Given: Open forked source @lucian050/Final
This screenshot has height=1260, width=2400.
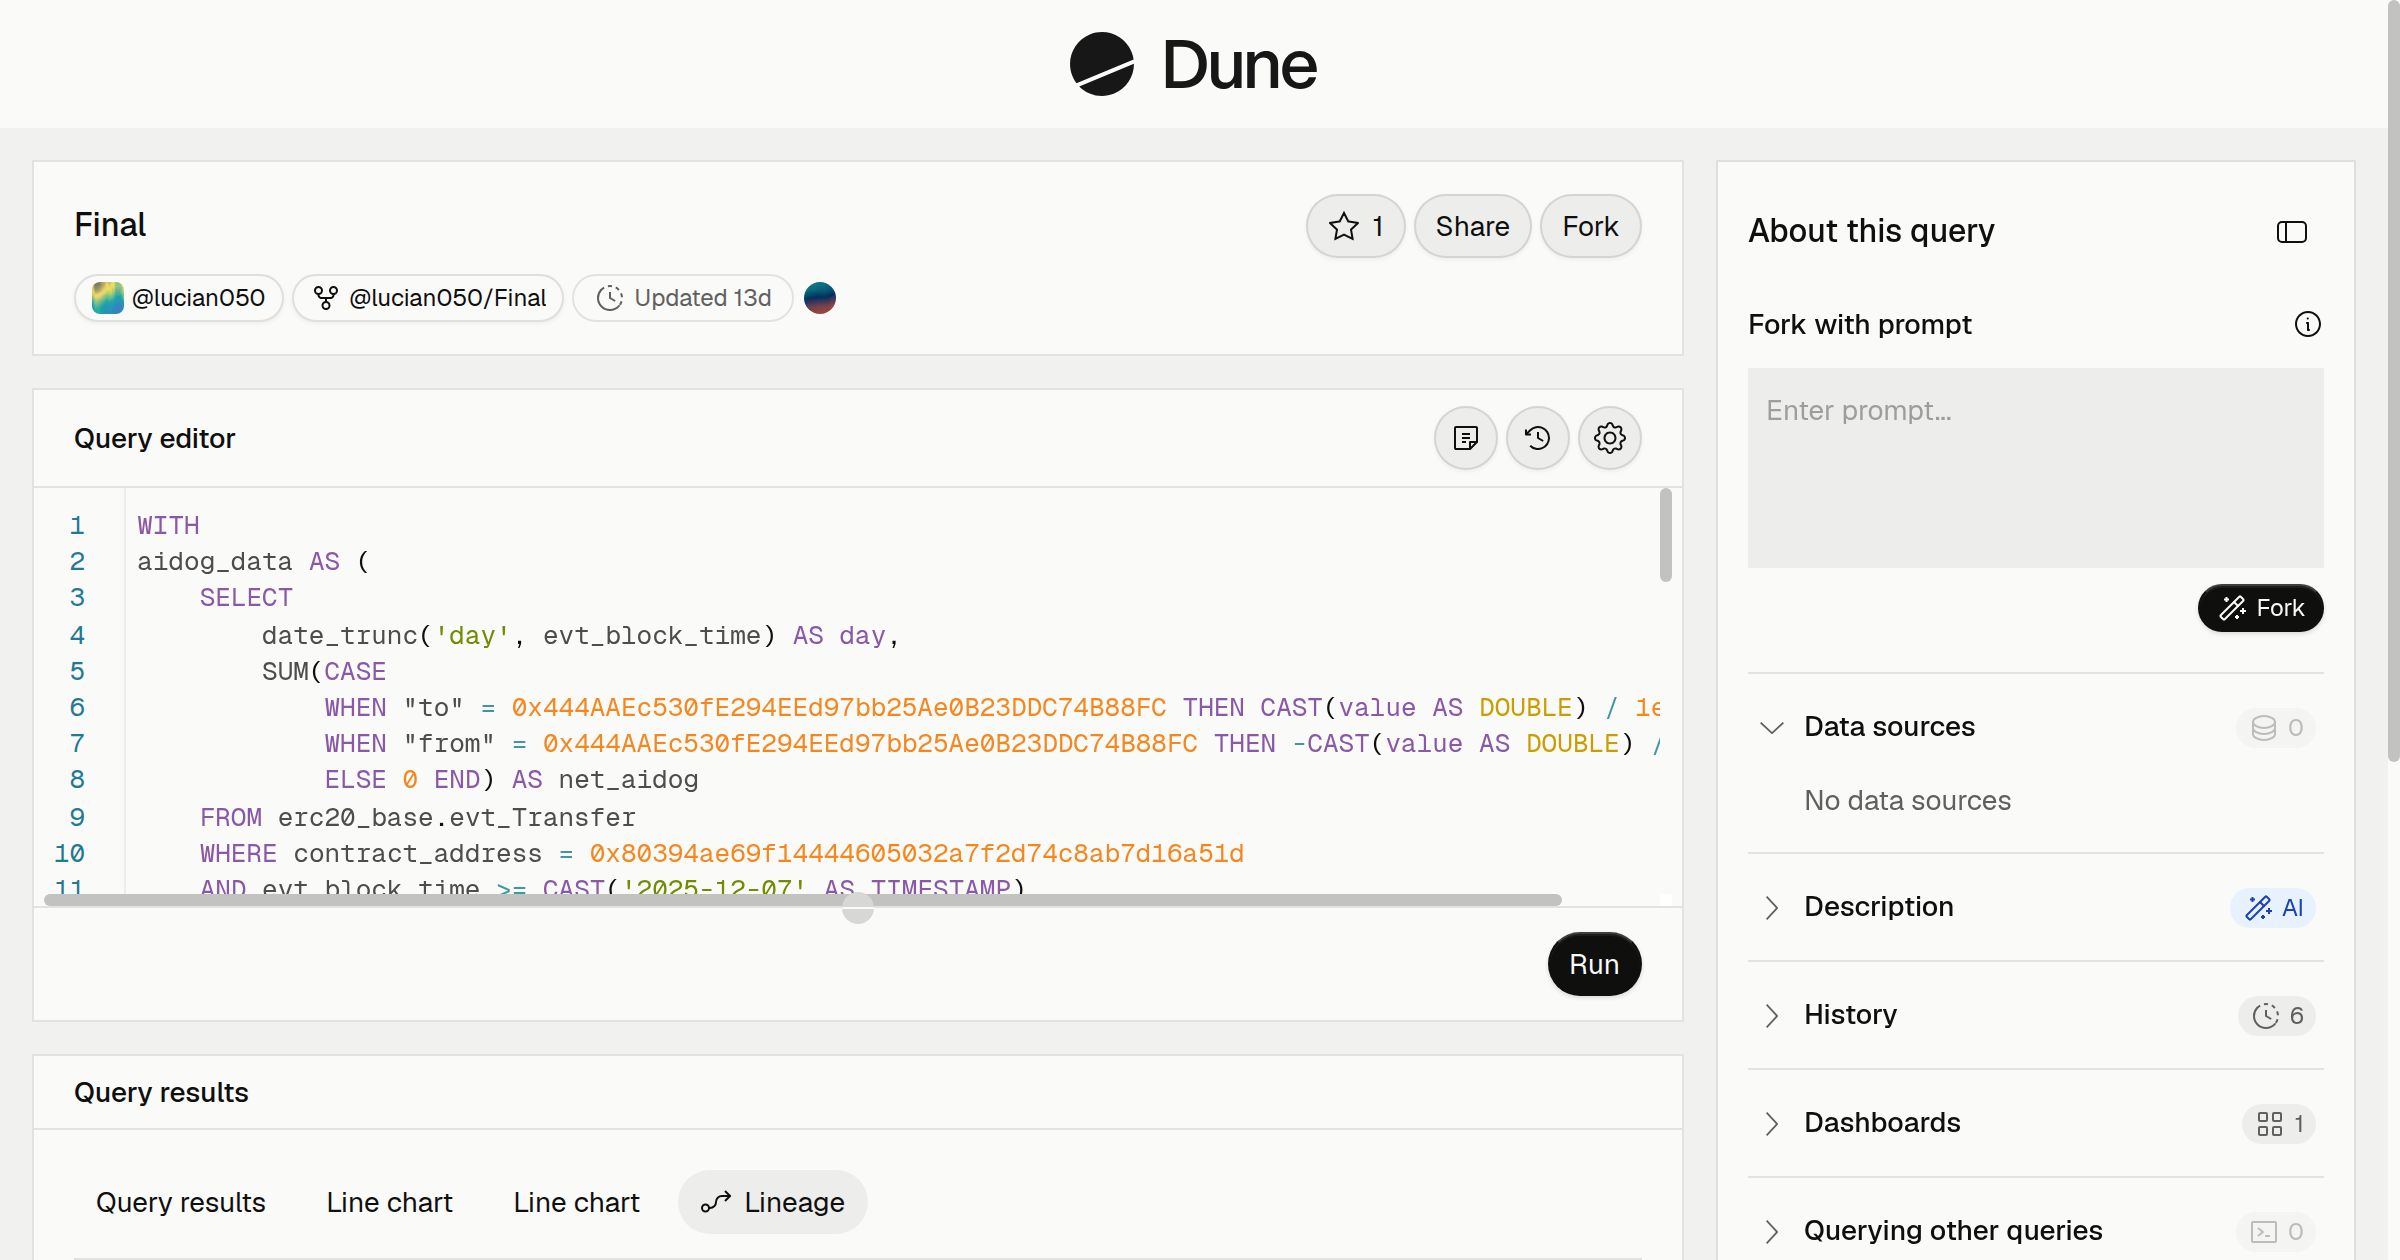Looking at the screenshot, I should point(428,298).
